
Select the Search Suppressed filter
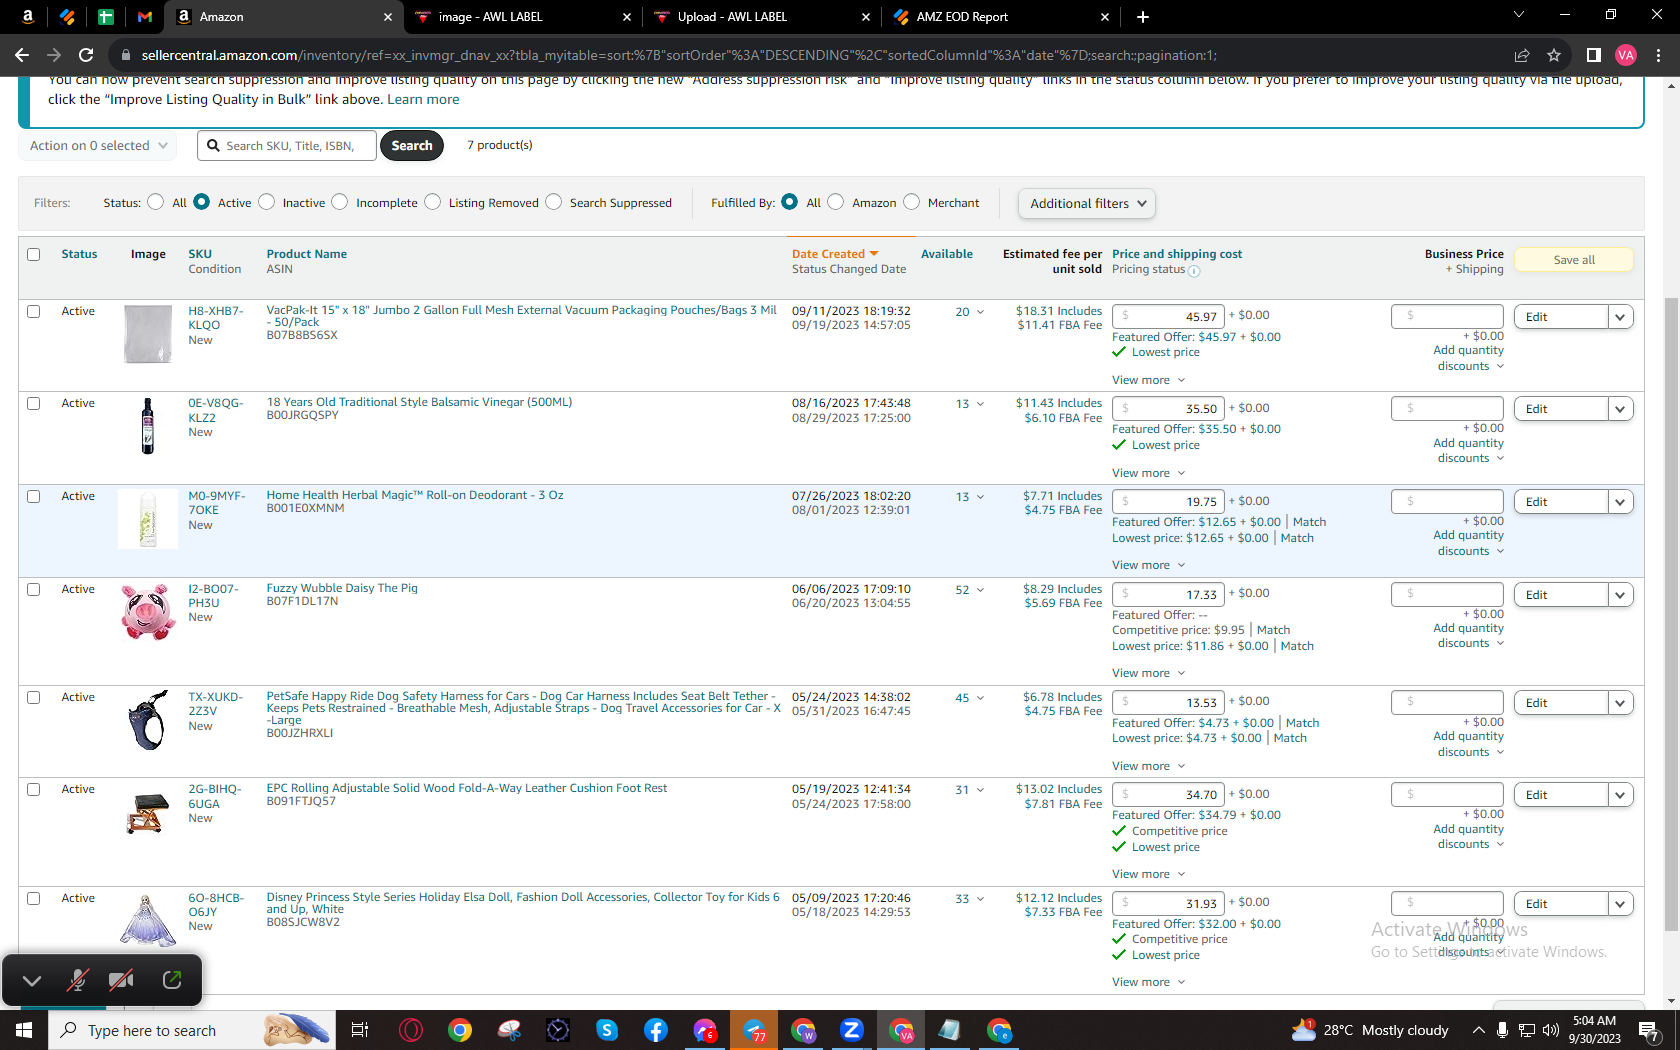click(554, 202)
